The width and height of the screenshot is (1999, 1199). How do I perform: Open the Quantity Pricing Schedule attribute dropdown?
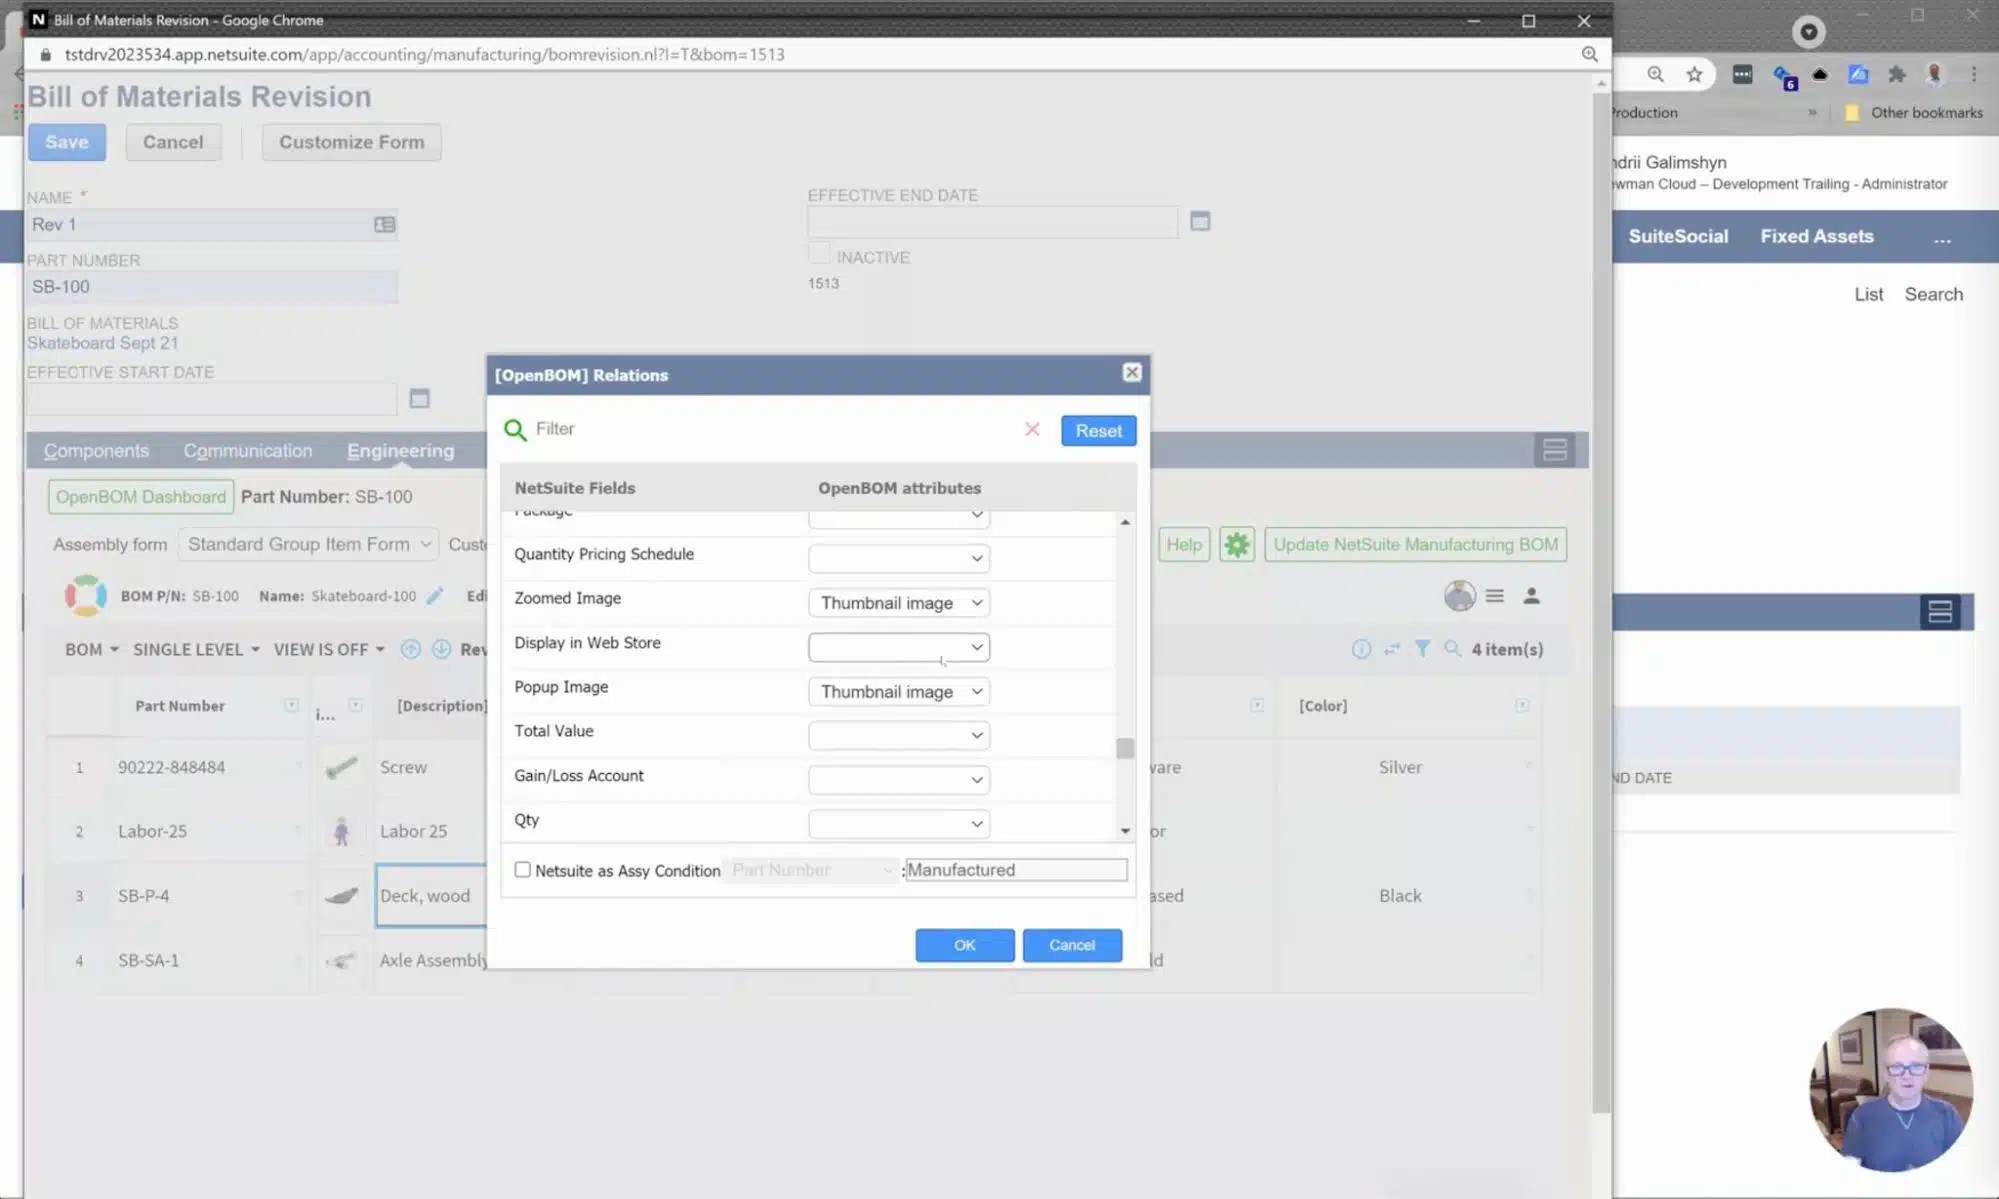(x=899, y=558)
